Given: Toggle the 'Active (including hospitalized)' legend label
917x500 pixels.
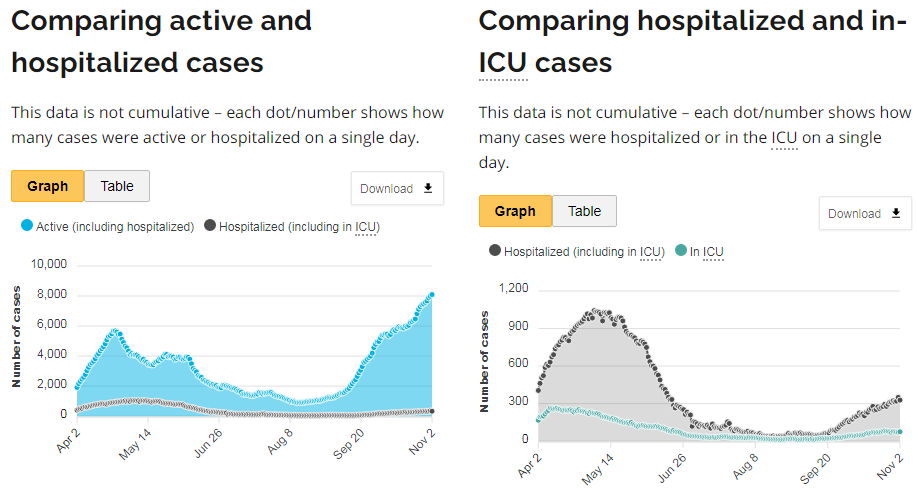Looking at the screenshot, I should [x=114, y=227].
